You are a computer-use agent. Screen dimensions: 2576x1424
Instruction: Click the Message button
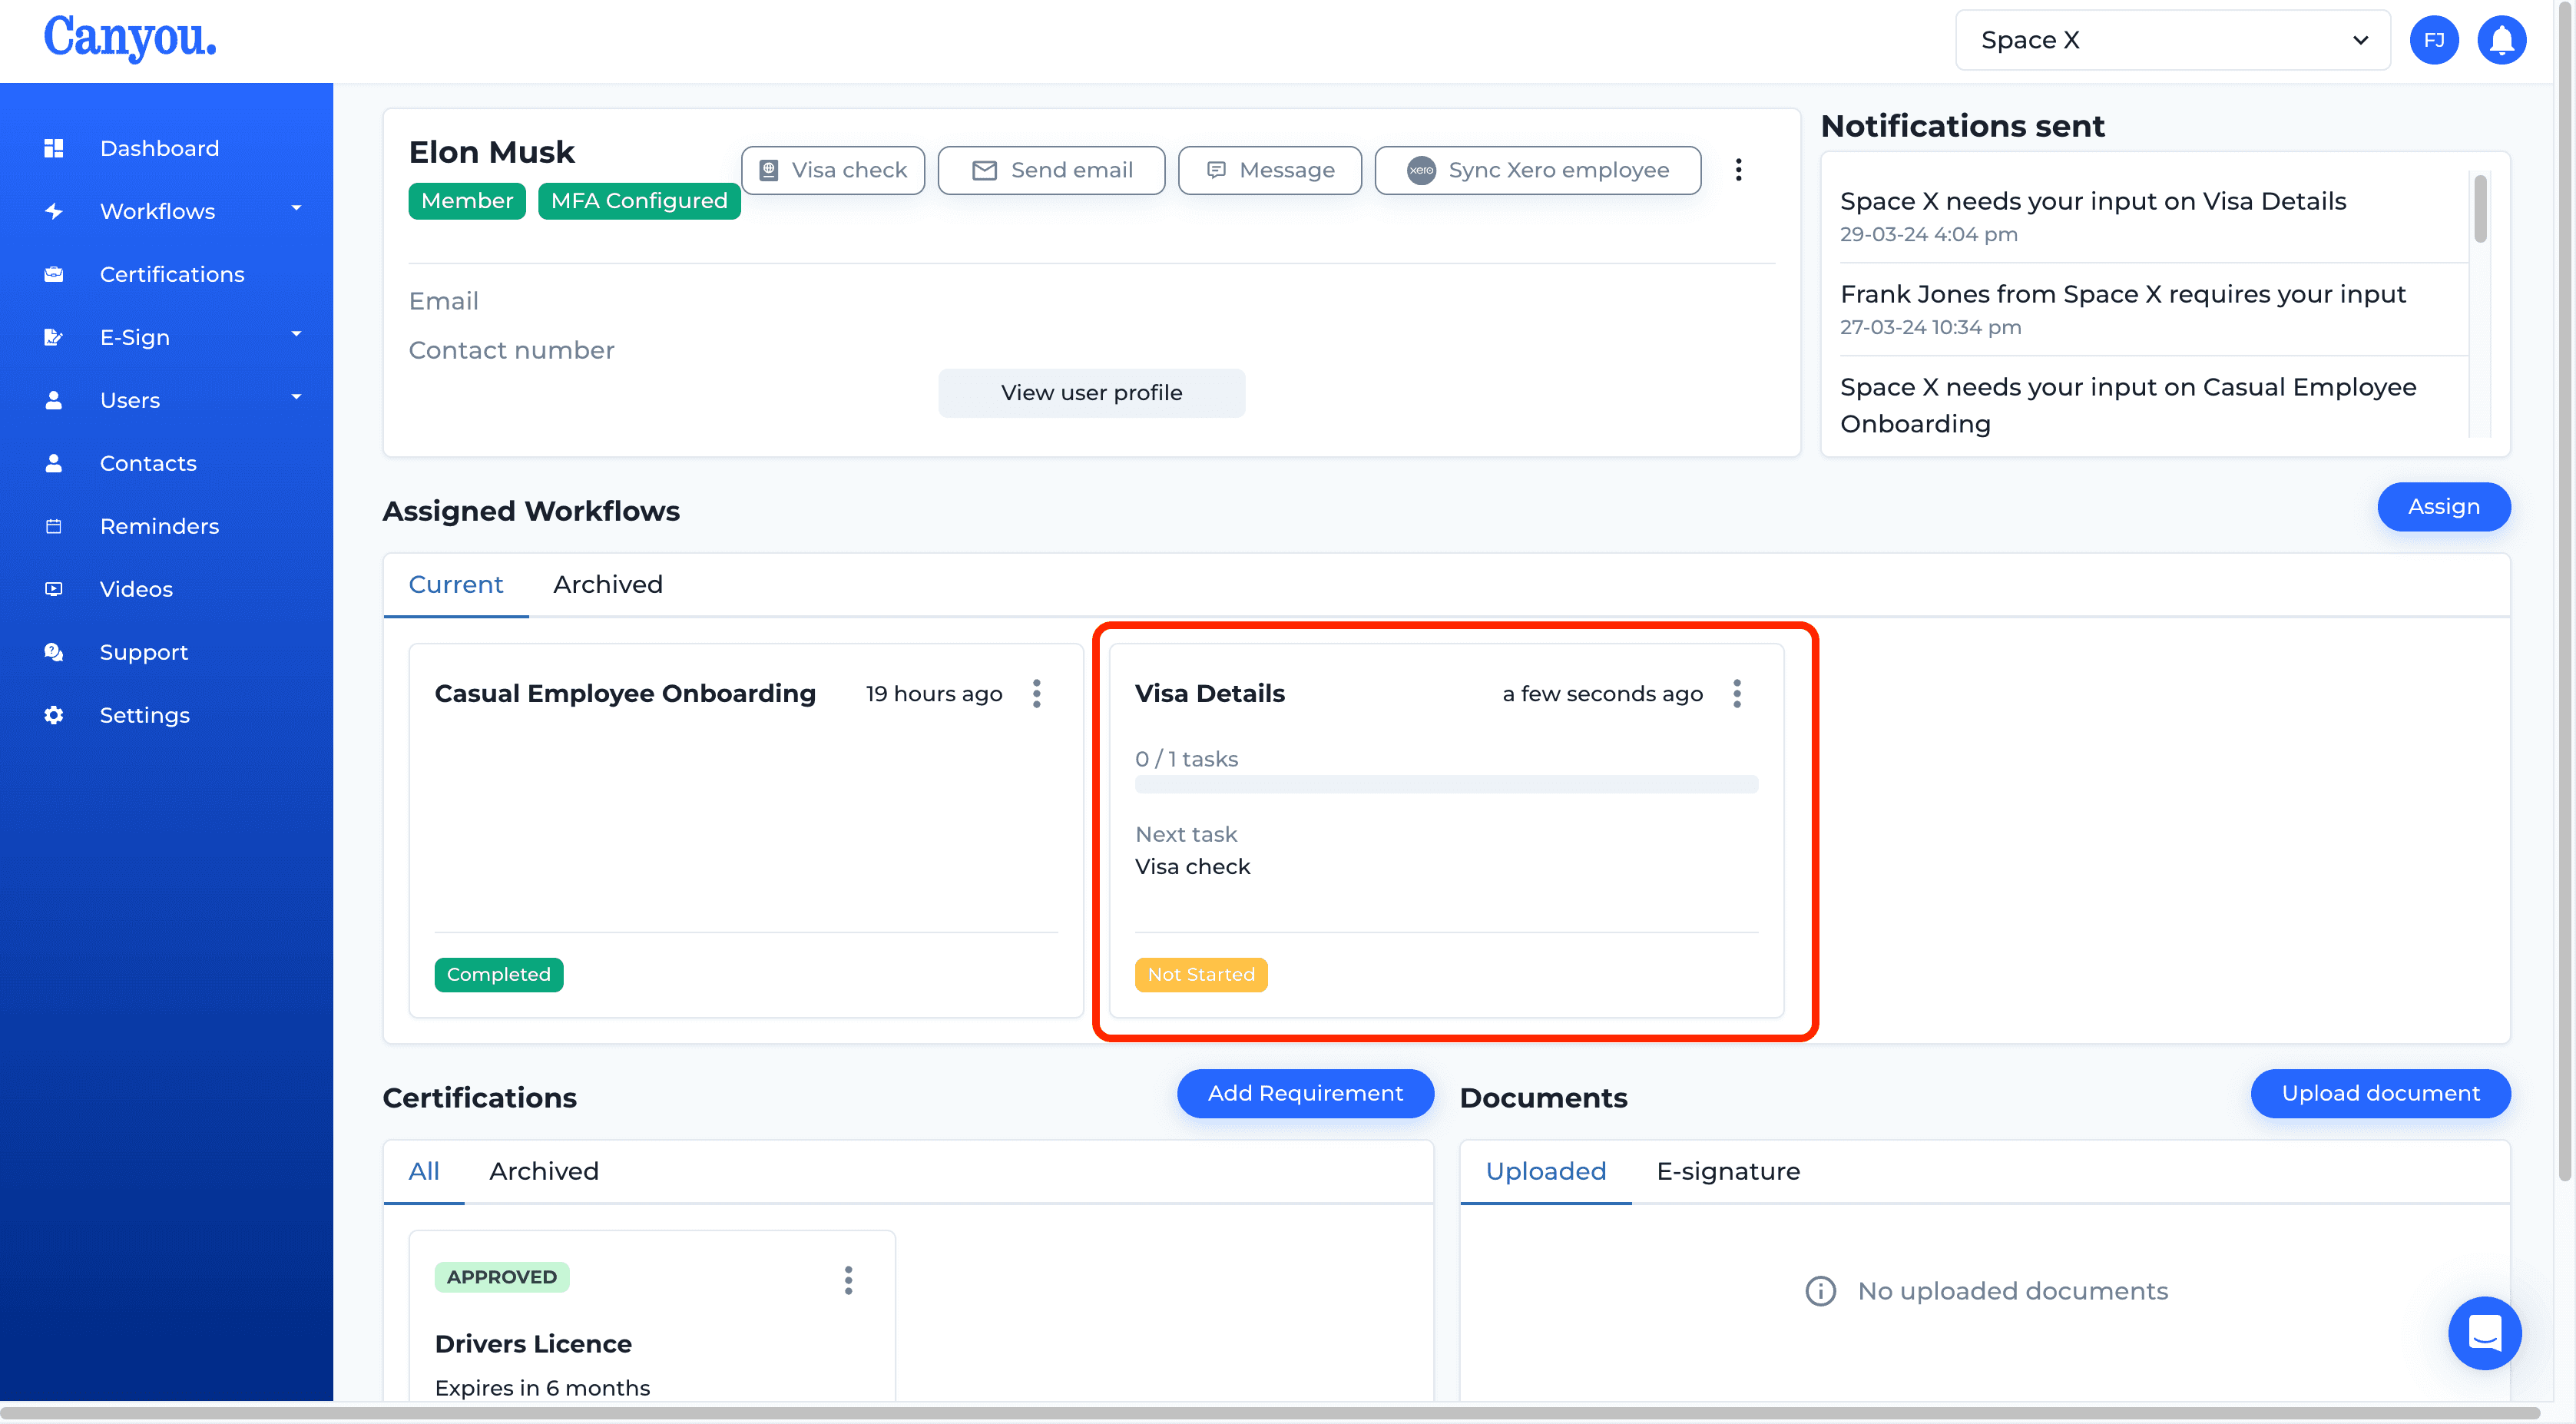1270,170
